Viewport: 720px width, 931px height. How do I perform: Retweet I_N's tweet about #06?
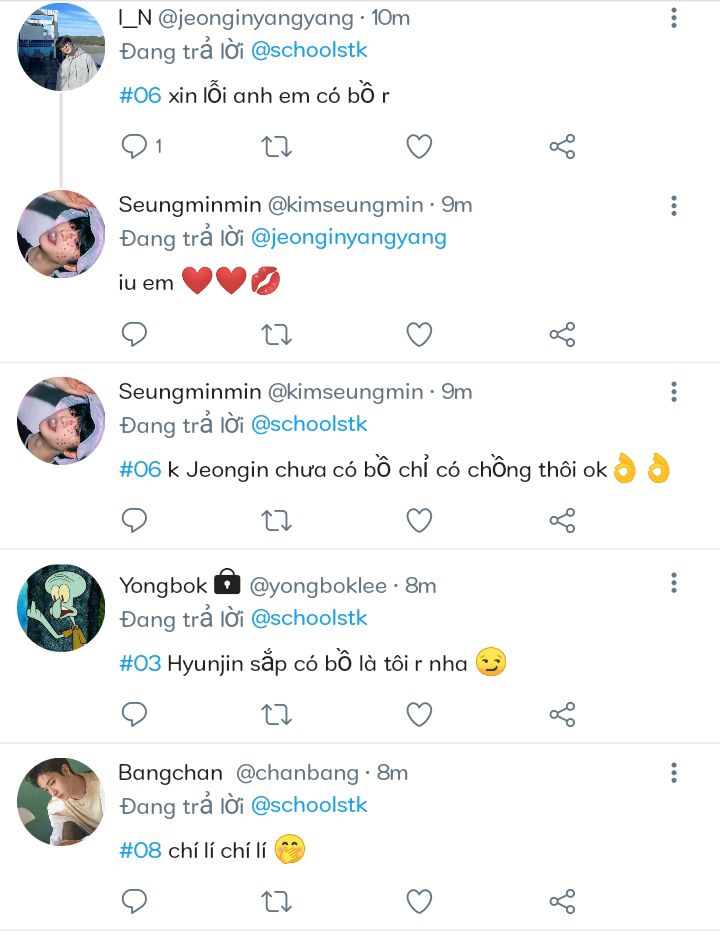[x=276, y=147]
